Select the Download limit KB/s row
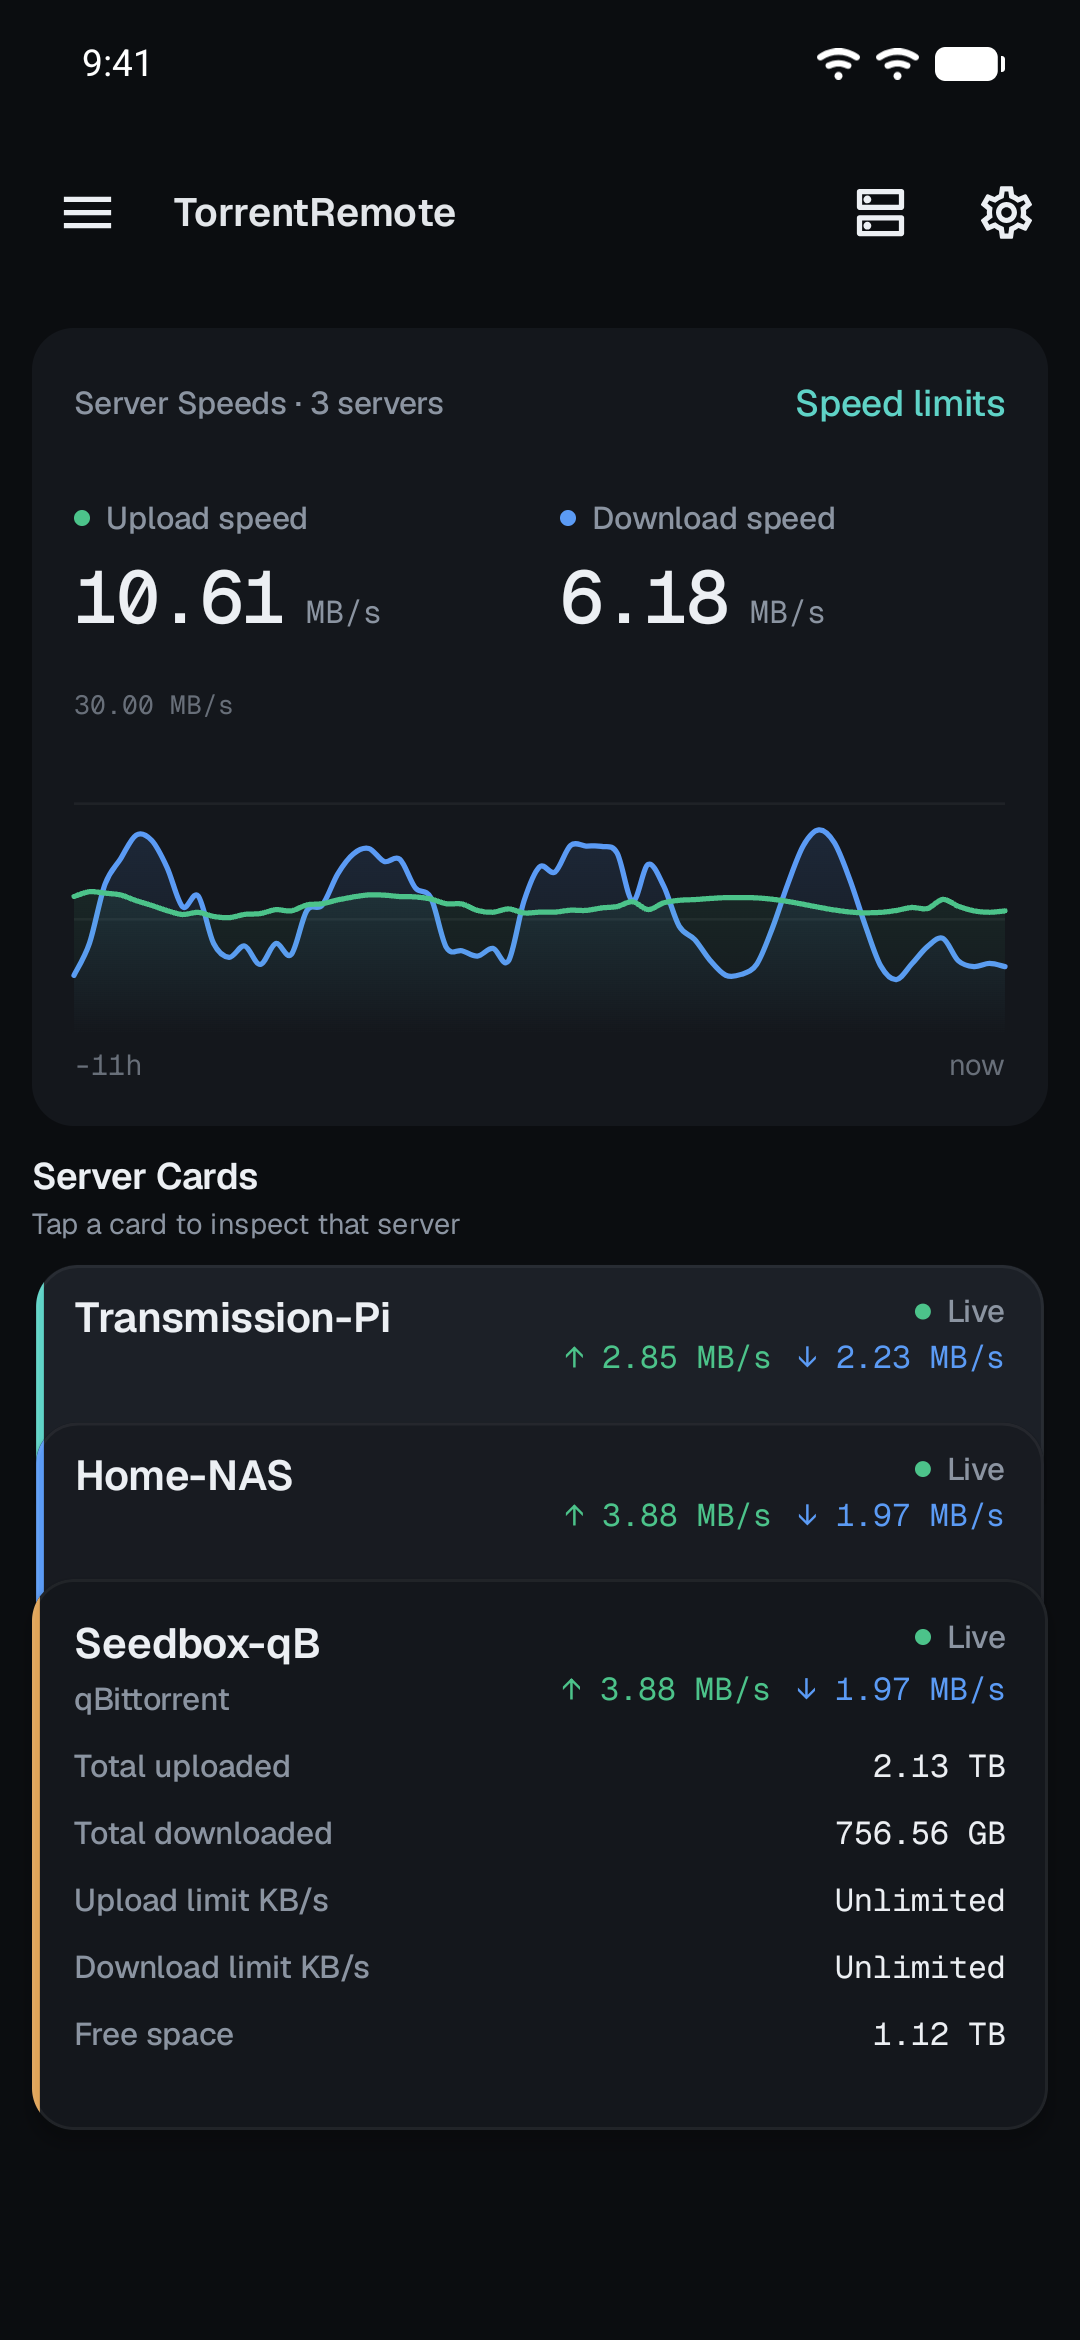Screen dimensions: 1080x2340 pos(540,1967)
